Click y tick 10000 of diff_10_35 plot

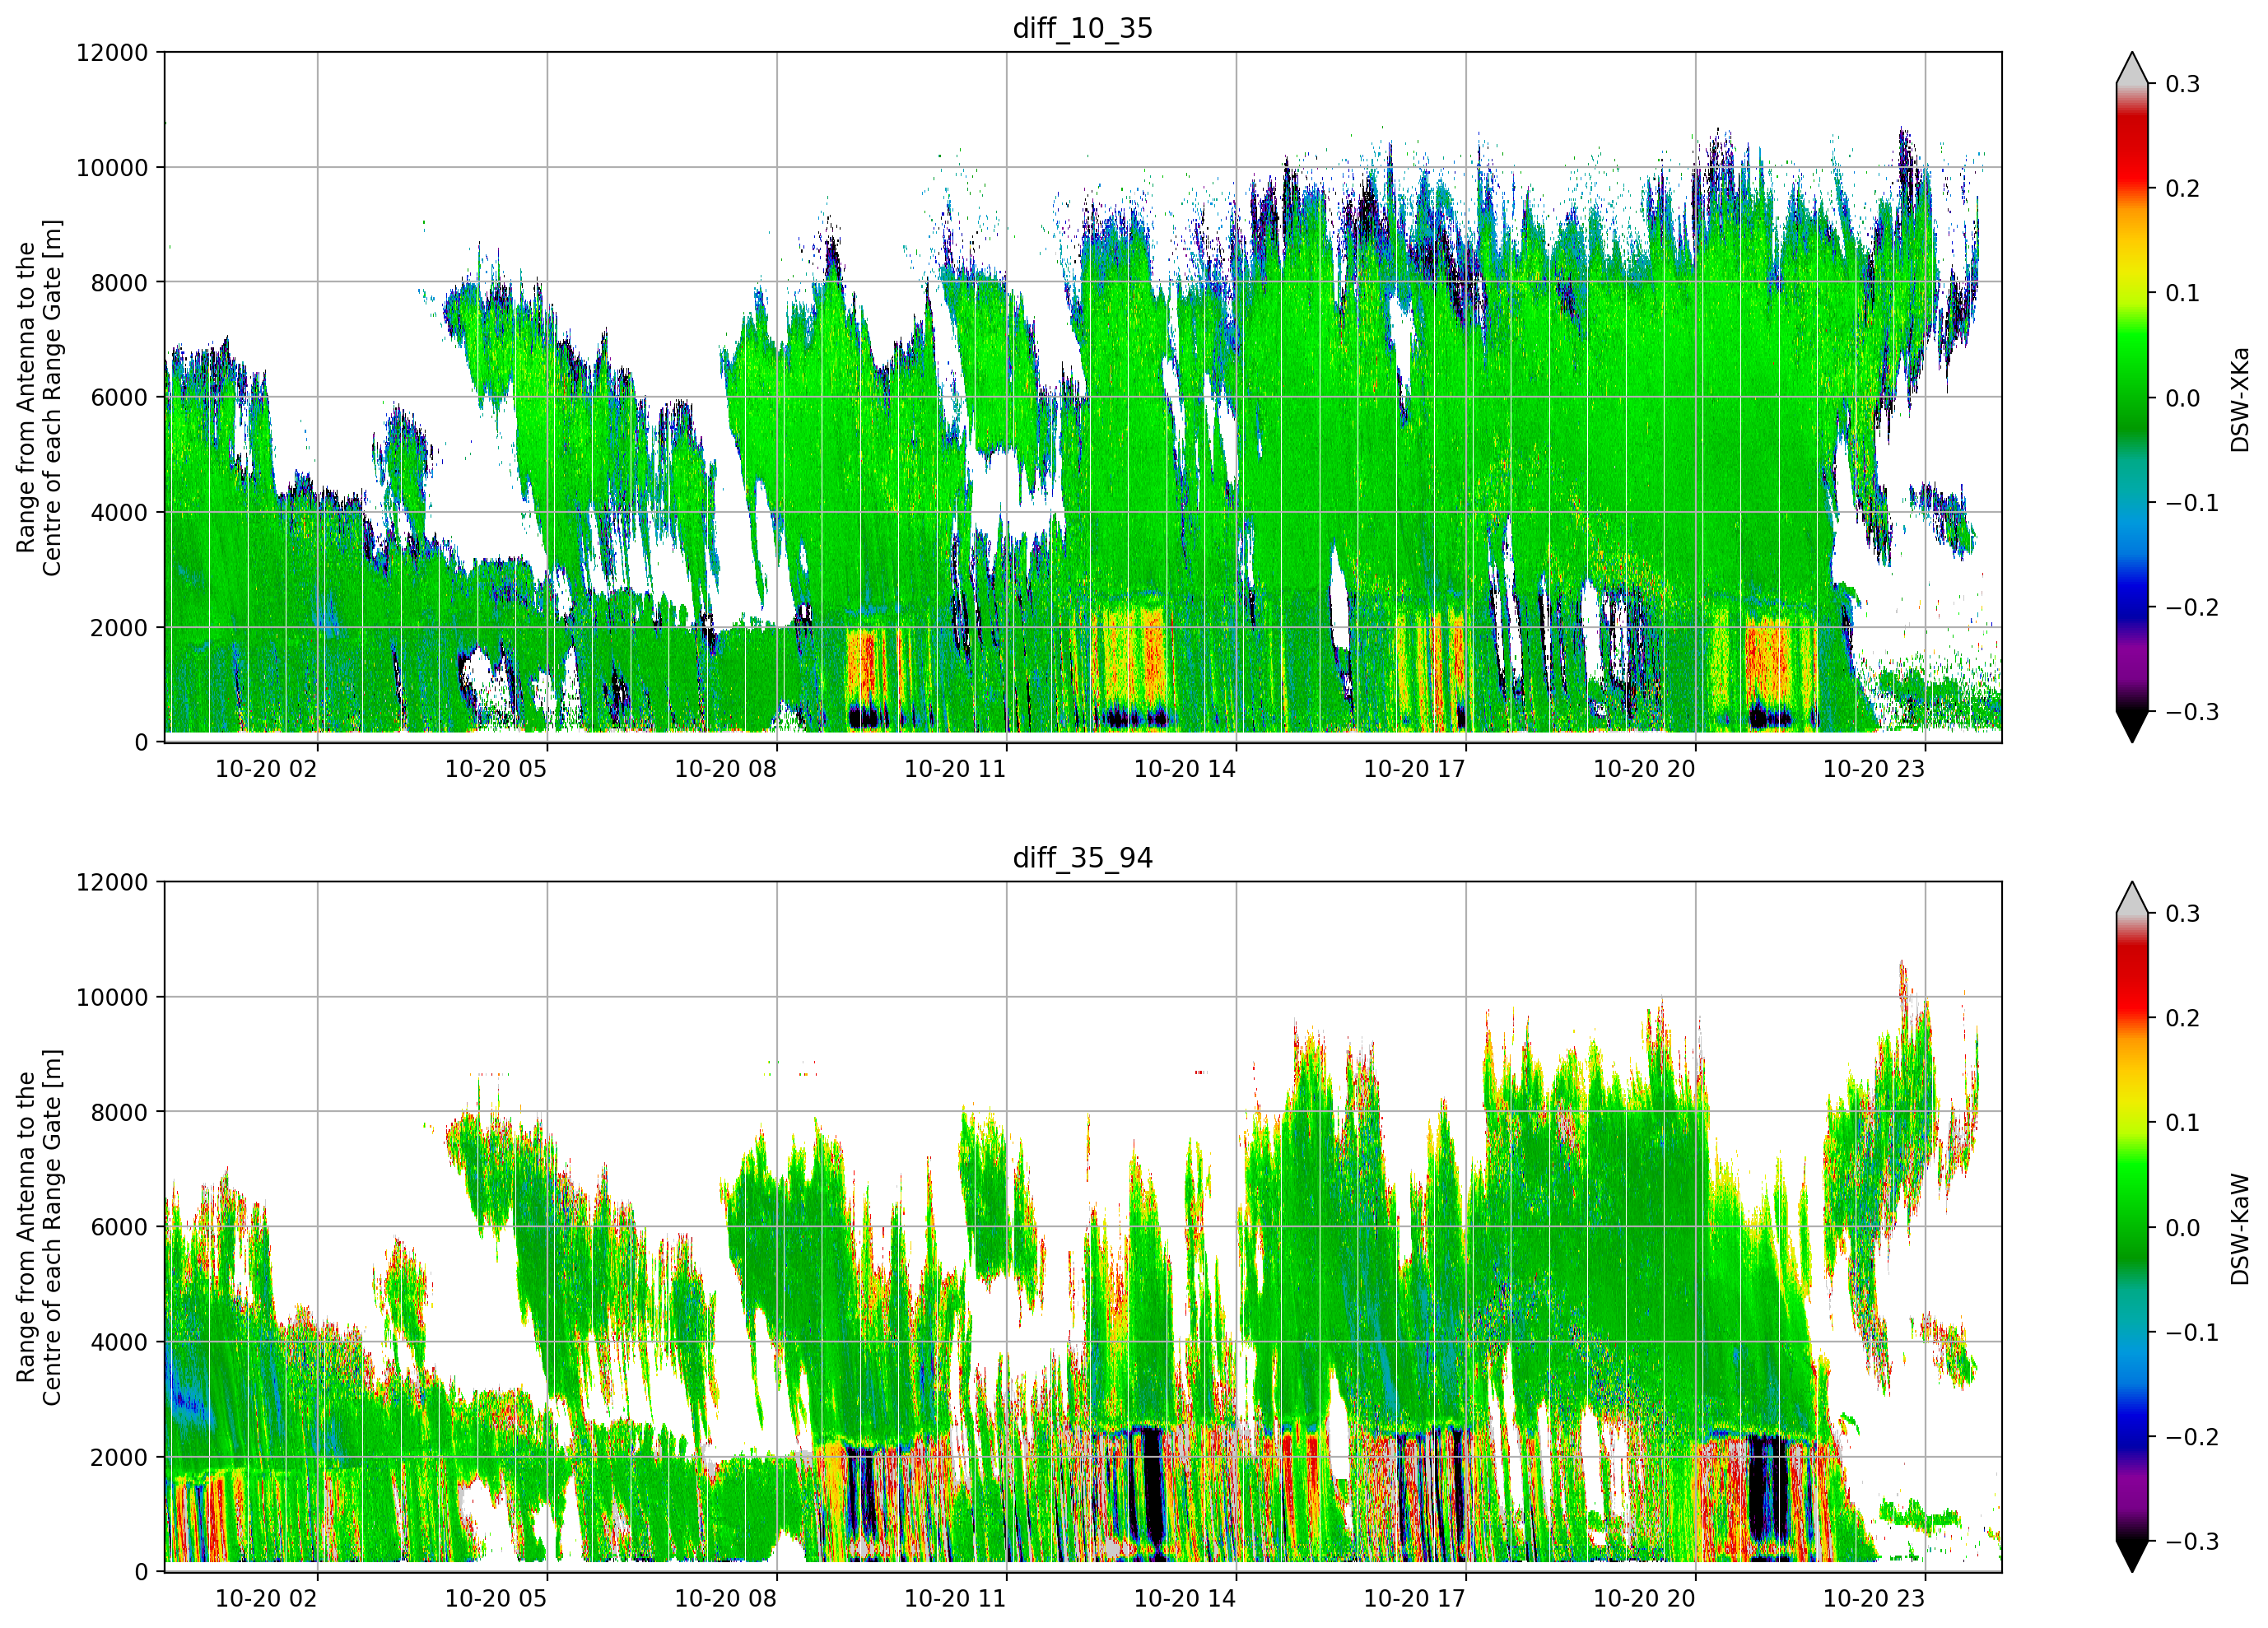click(x=112, y=167)
